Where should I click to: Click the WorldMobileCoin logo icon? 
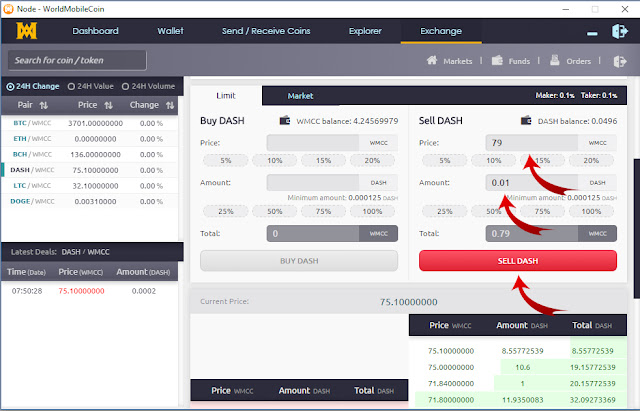click(27, 31)
